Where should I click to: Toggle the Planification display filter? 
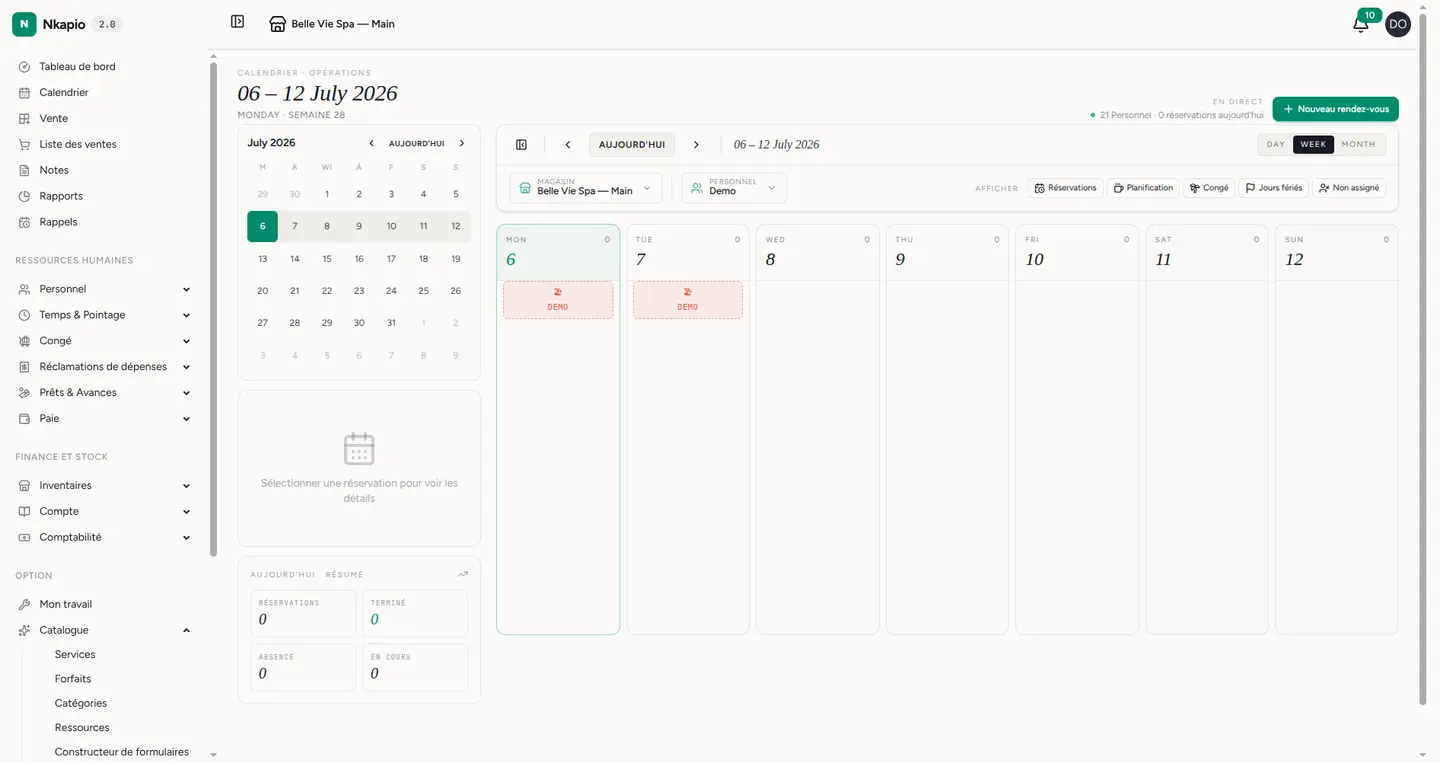pyautogui.click(x=1143, y=188)
